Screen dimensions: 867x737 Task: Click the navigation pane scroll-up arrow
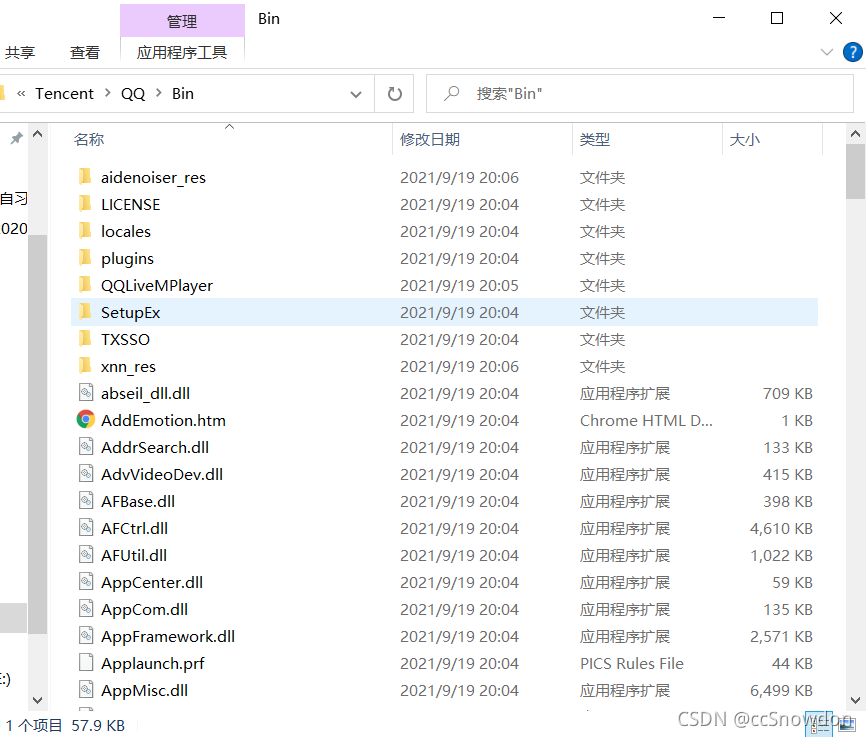tap(38, 134)
